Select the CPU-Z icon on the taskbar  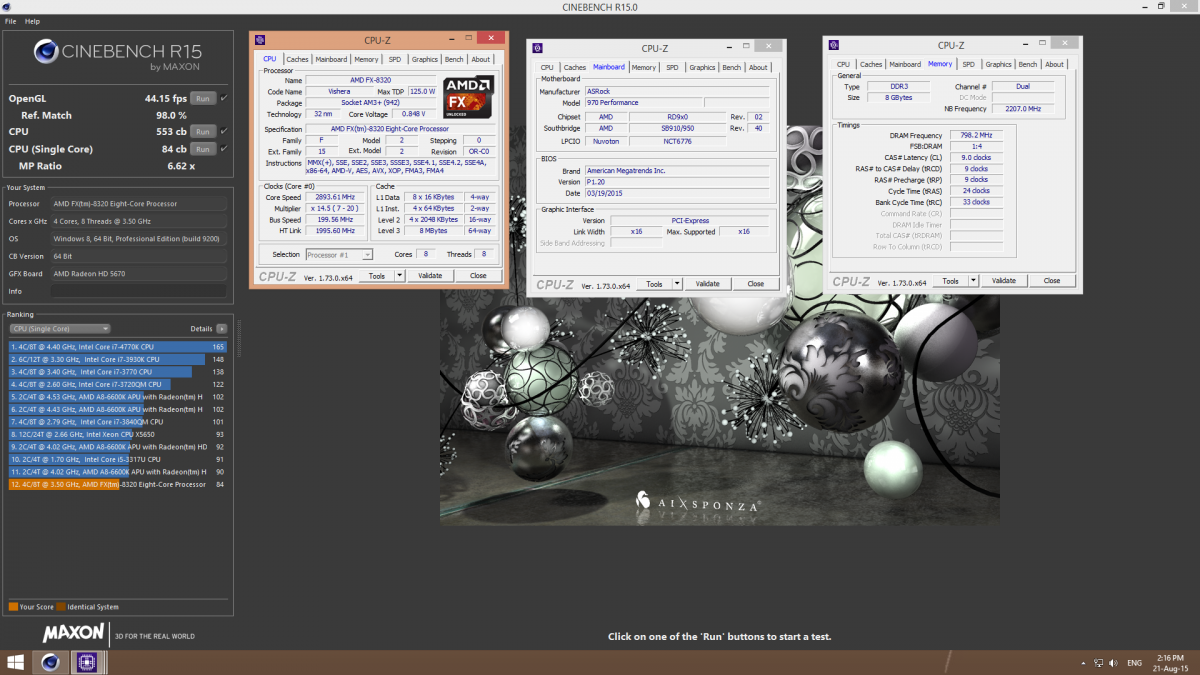click(x=85, y=662)
